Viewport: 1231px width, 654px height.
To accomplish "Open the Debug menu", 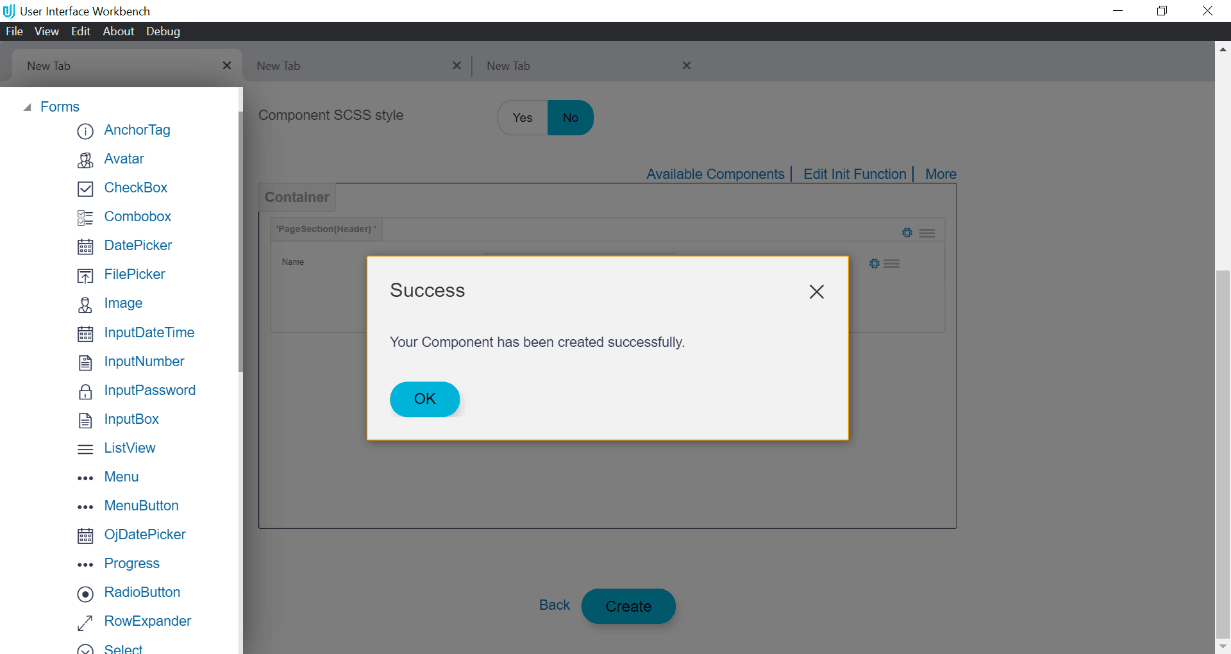I will click(x=163, y=31).
